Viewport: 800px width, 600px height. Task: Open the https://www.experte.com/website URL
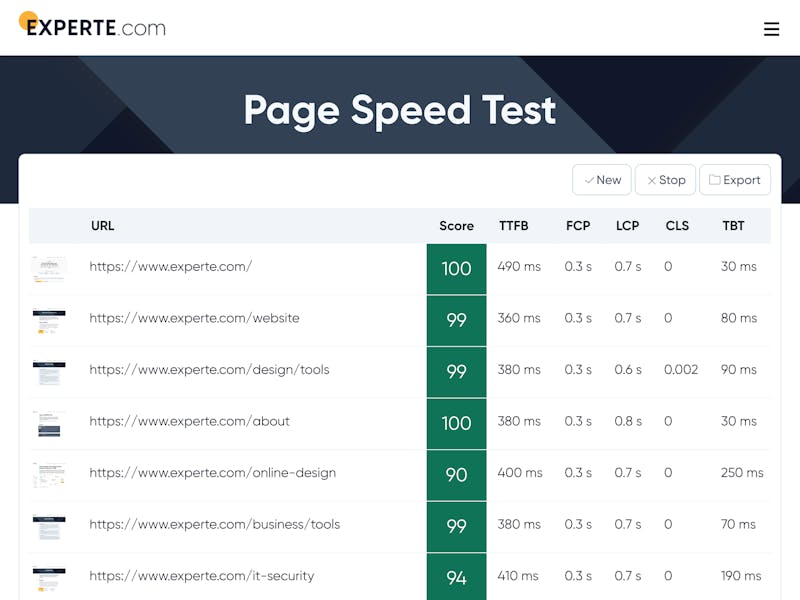194,318
